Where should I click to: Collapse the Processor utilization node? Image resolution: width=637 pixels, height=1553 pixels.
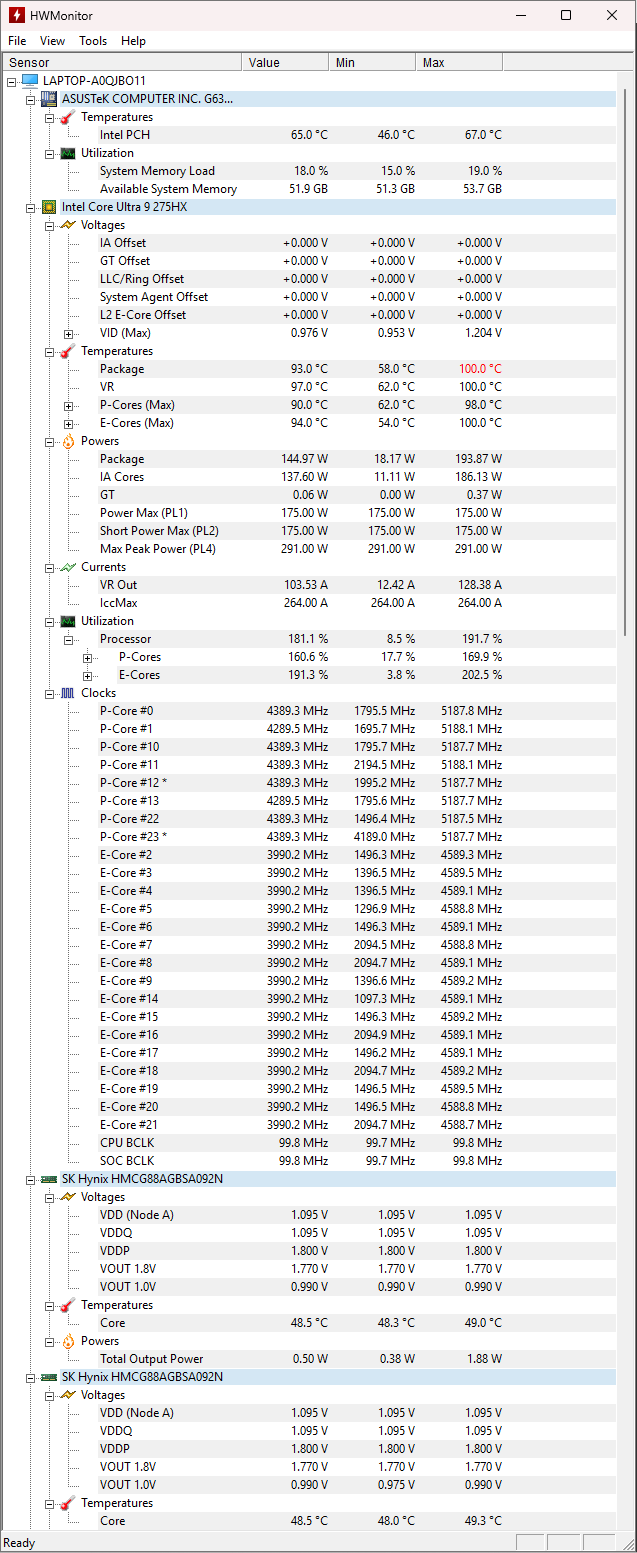click(68, 639)
